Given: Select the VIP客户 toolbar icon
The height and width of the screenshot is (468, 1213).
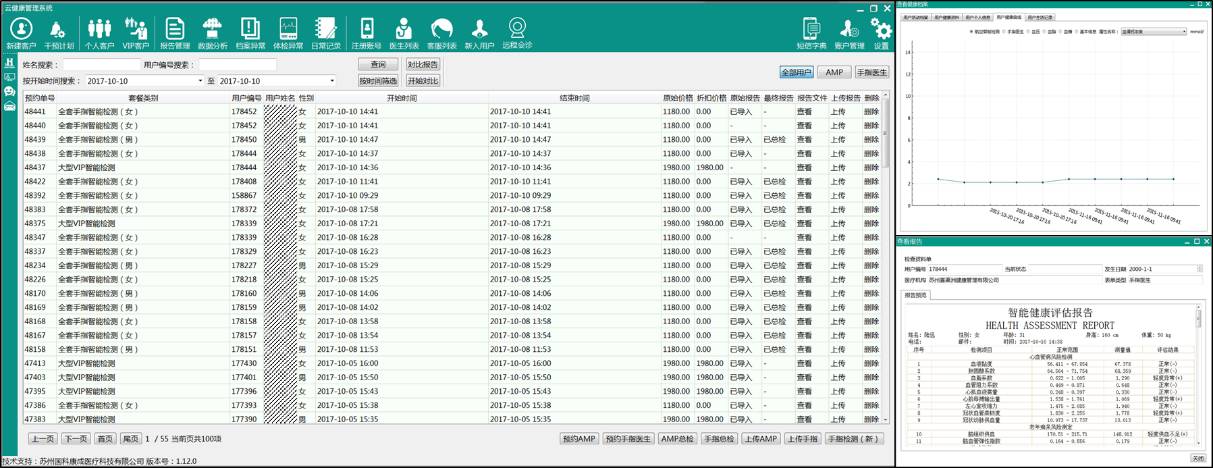Looking at the screenshot, I should pos(138,33).
